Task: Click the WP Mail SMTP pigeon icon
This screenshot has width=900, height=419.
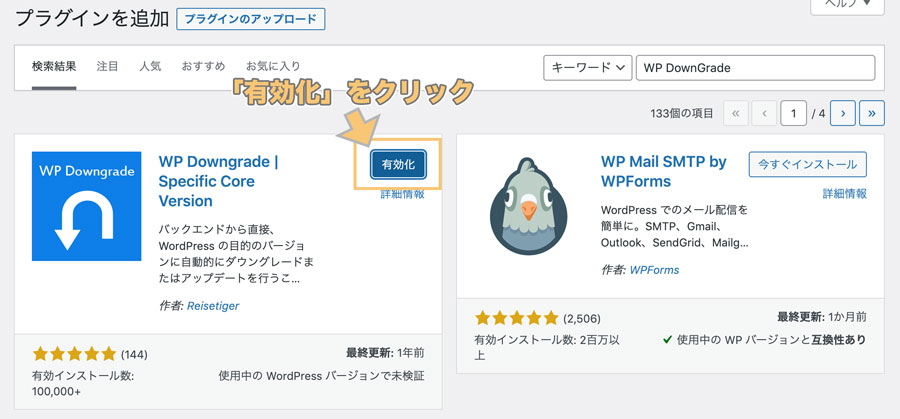Action: point(529,206)
